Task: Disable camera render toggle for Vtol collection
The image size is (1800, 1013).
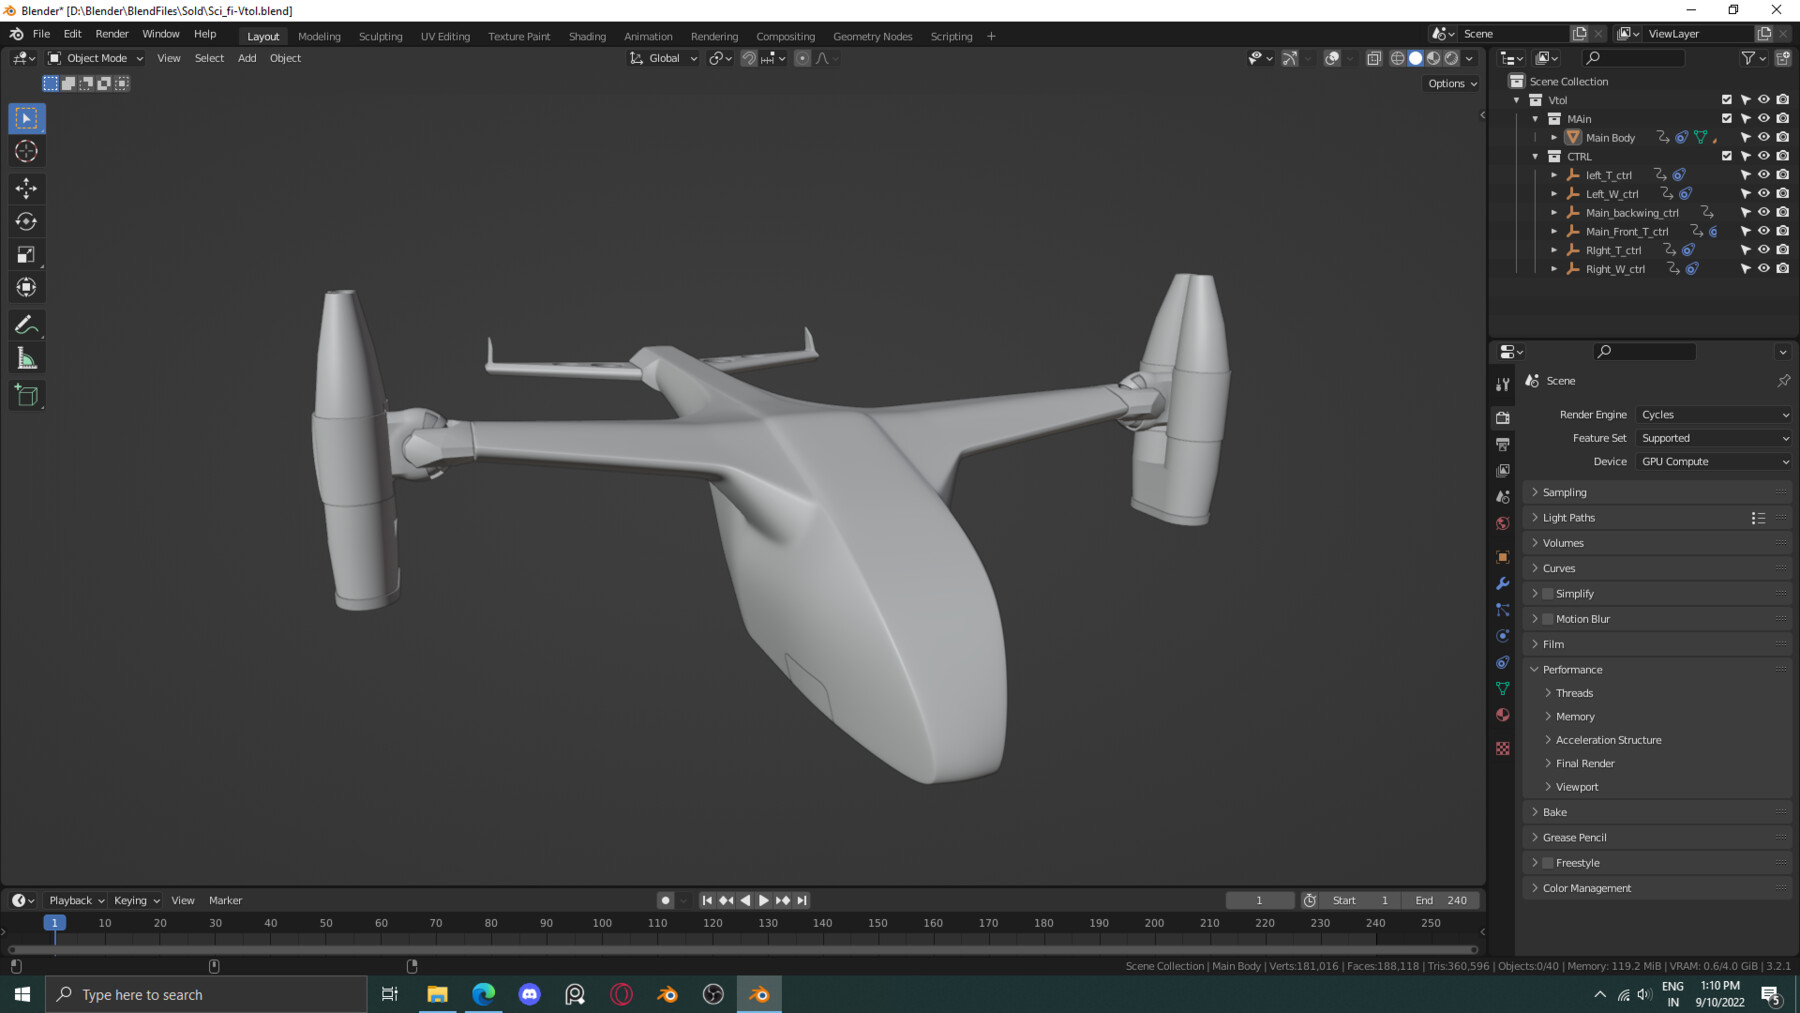Action: click(x=1782, y=100)
